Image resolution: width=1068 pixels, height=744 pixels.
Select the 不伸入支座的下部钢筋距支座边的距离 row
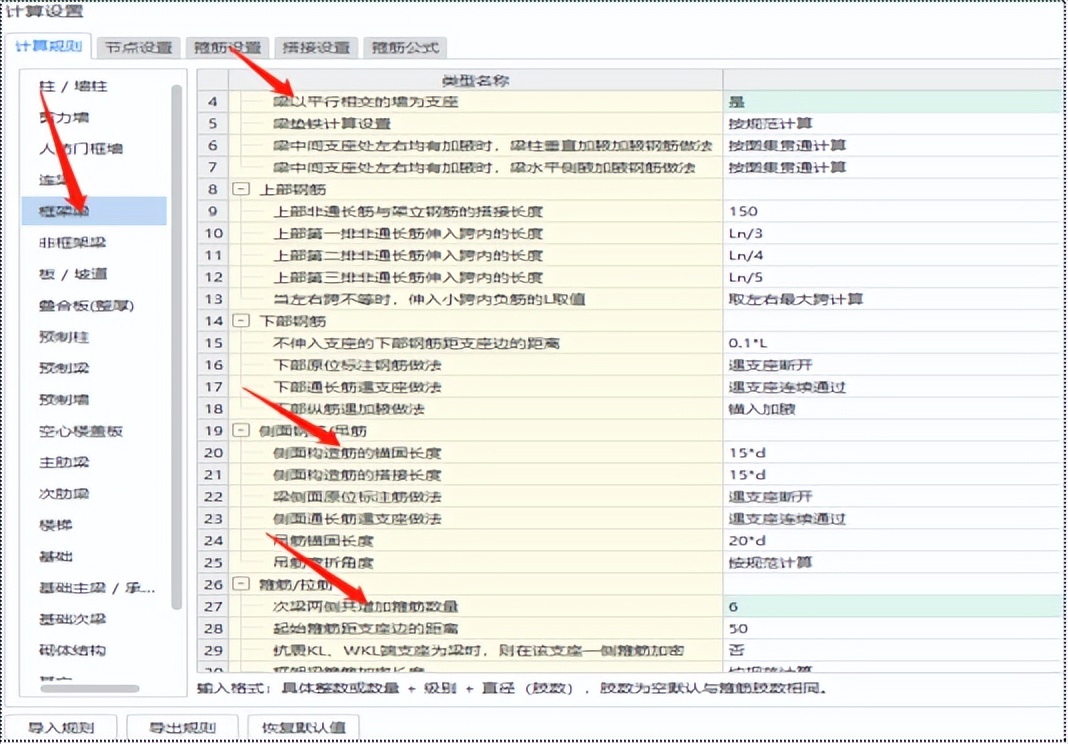[x=415, y=343]
